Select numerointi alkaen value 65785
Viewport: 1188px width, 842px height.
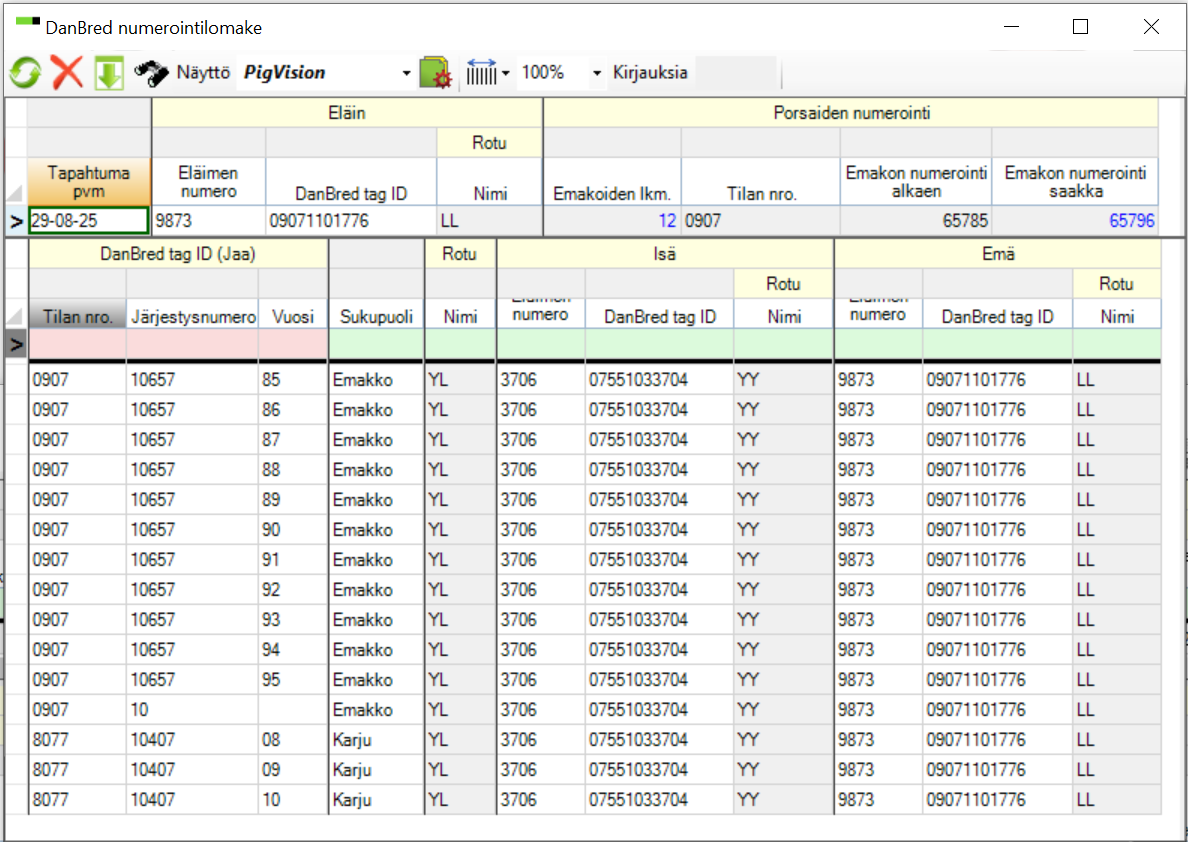coord(916,221)
